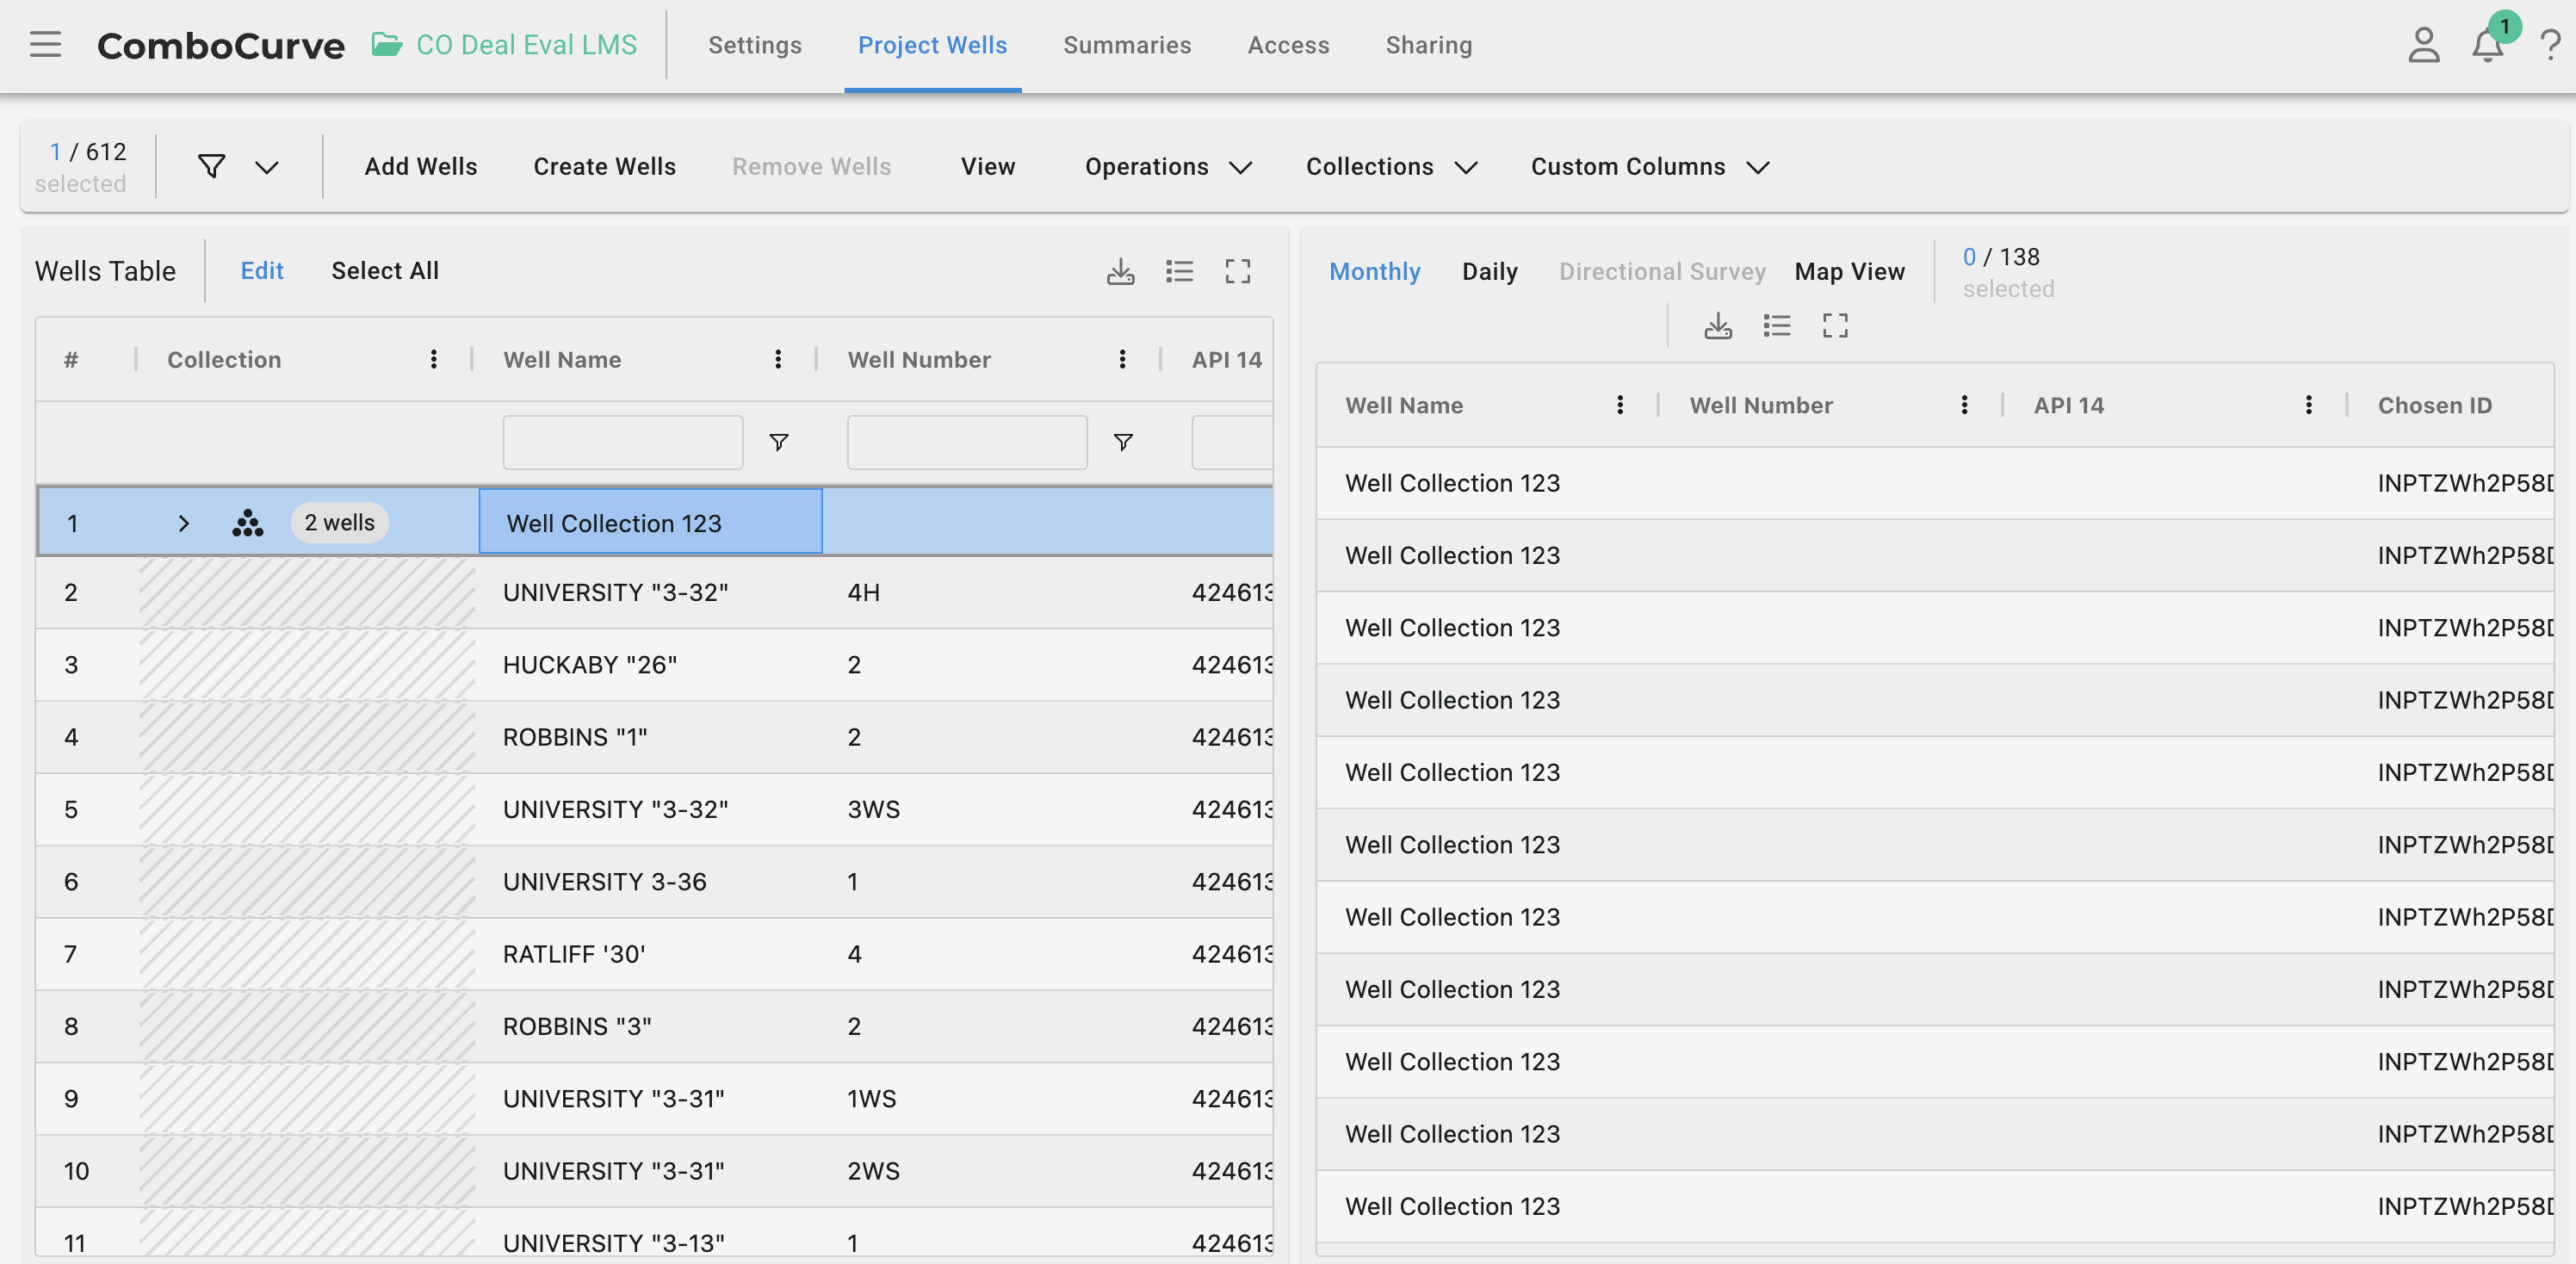Click the Add Wells button

point(420,167)
